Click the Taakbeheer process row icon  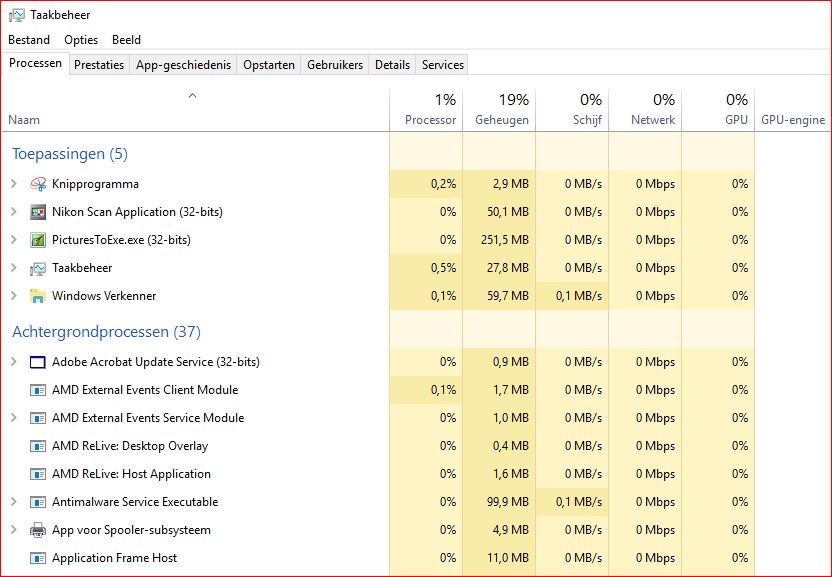tap(38, 268)
